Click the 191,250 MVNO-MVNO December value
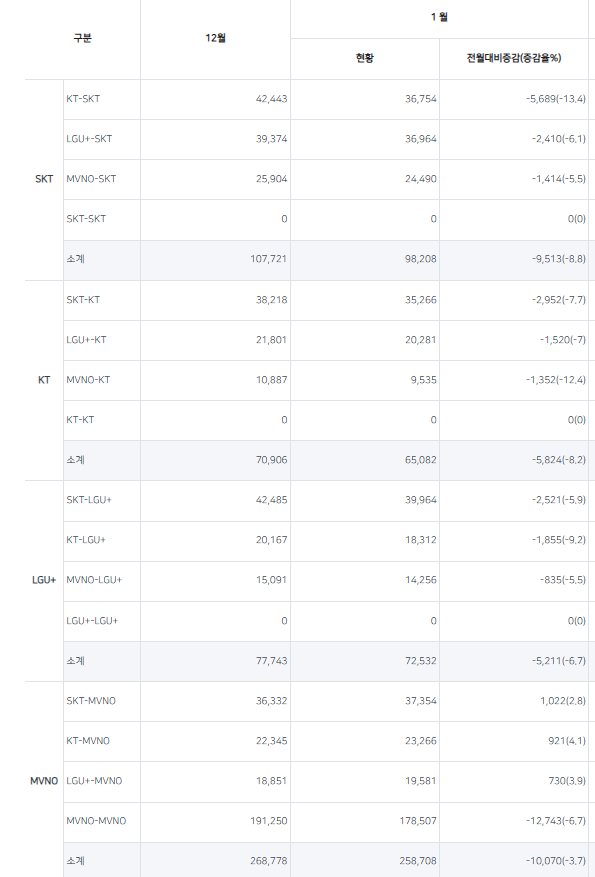Screen dimensions: 595x877 pyautogui.click(x=268, y=821)
